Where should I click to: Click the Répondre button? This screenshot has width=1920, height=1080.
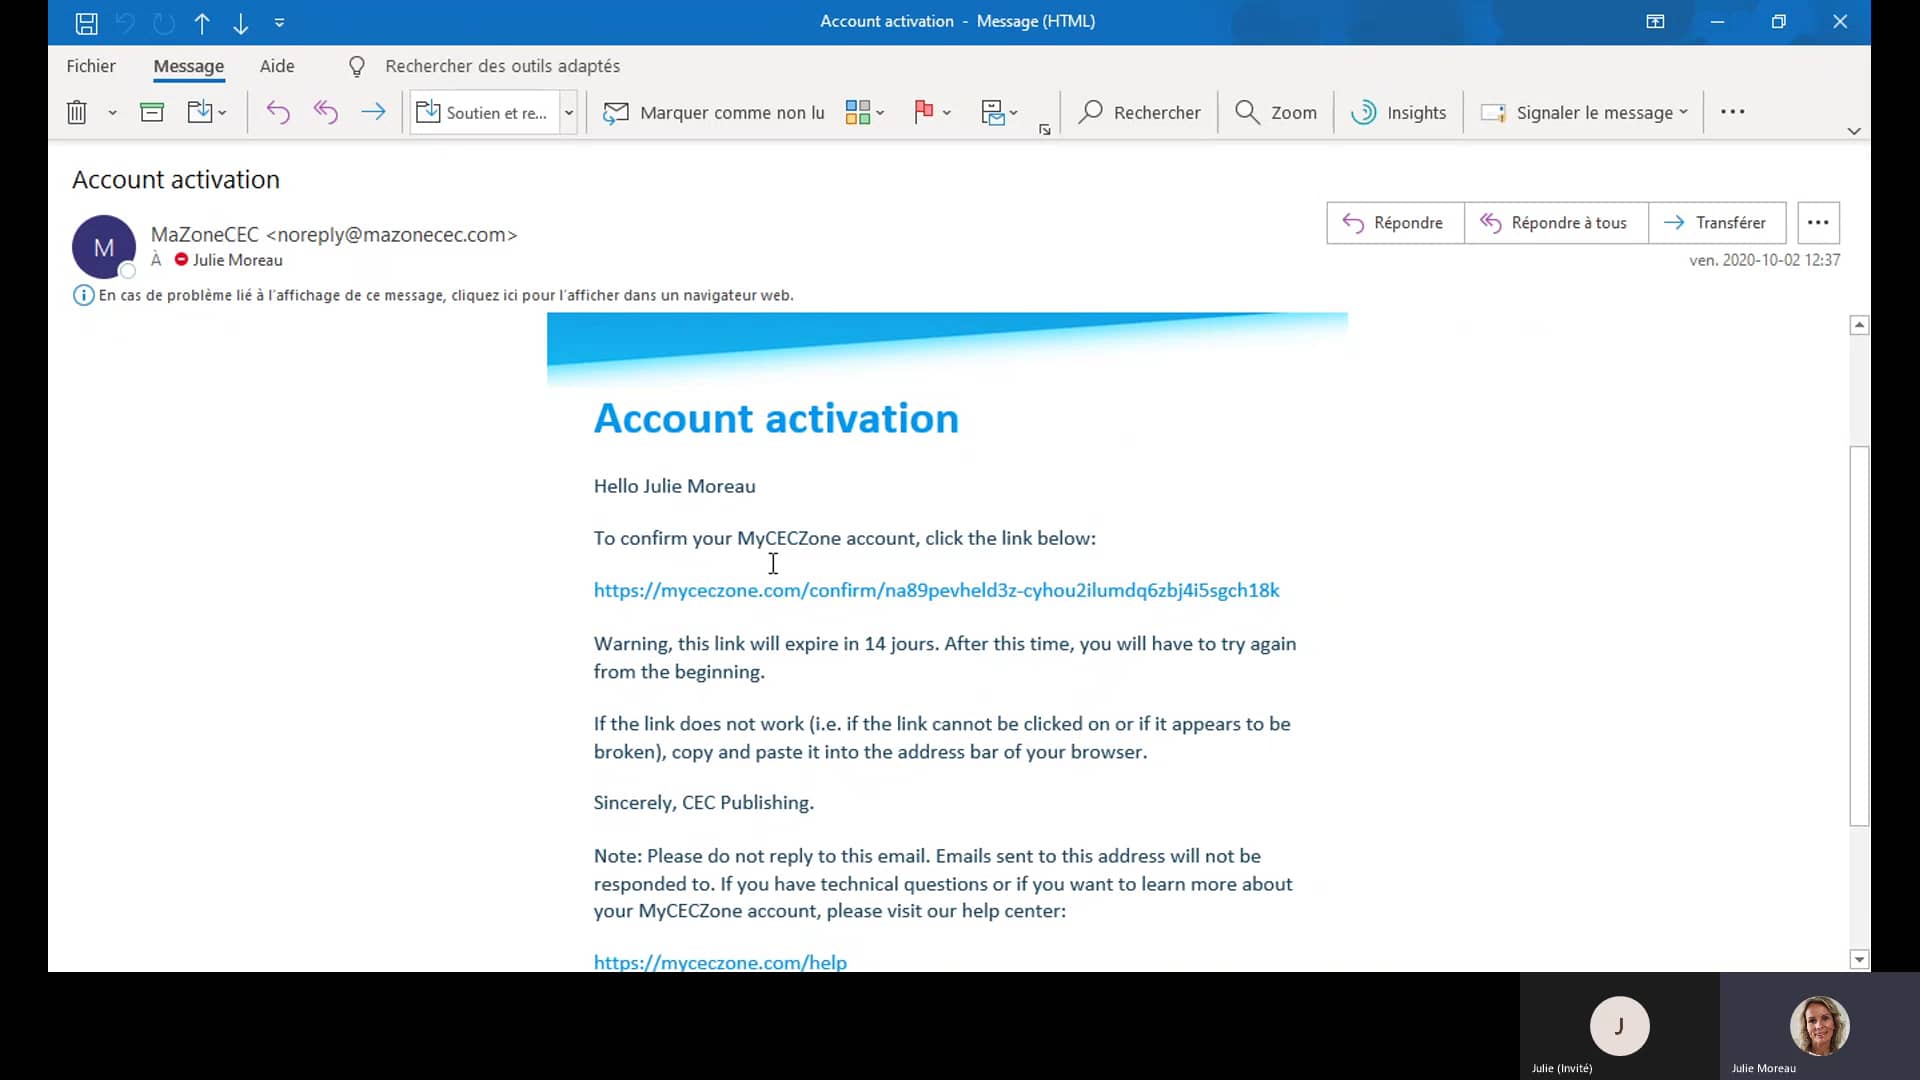tap(1394, 222)
